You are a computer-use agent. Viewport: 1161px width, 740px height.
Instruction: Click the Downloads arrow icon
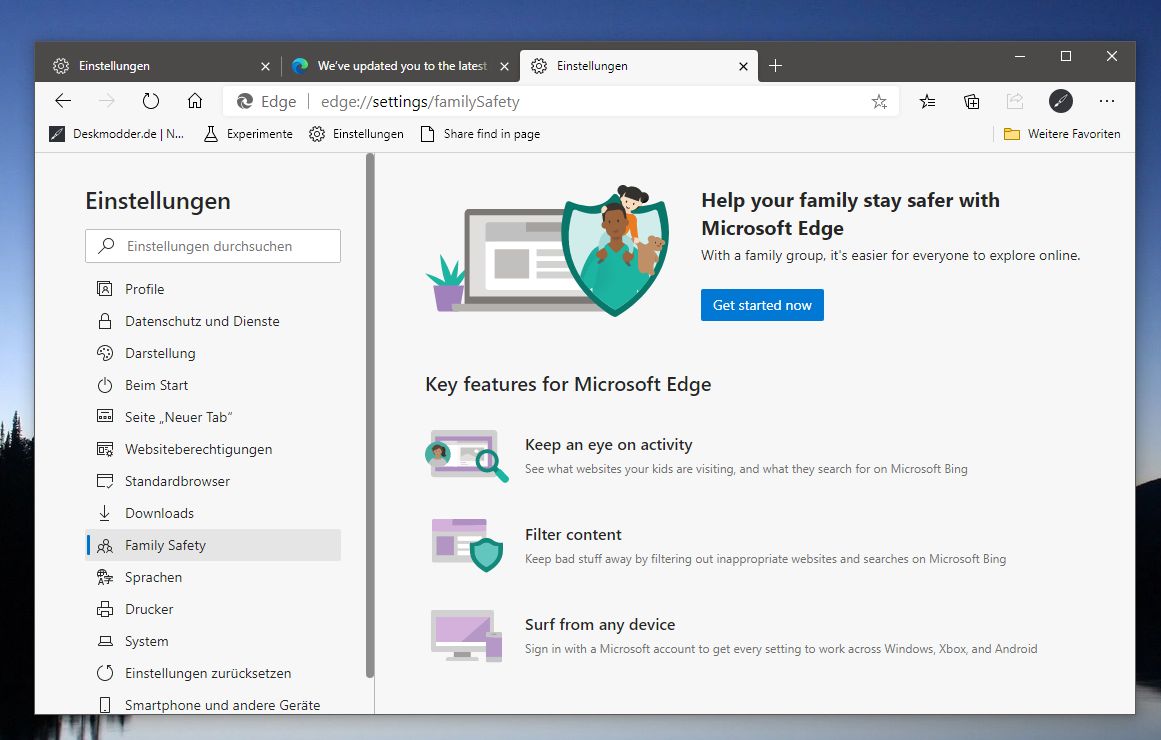coord(104,513)
